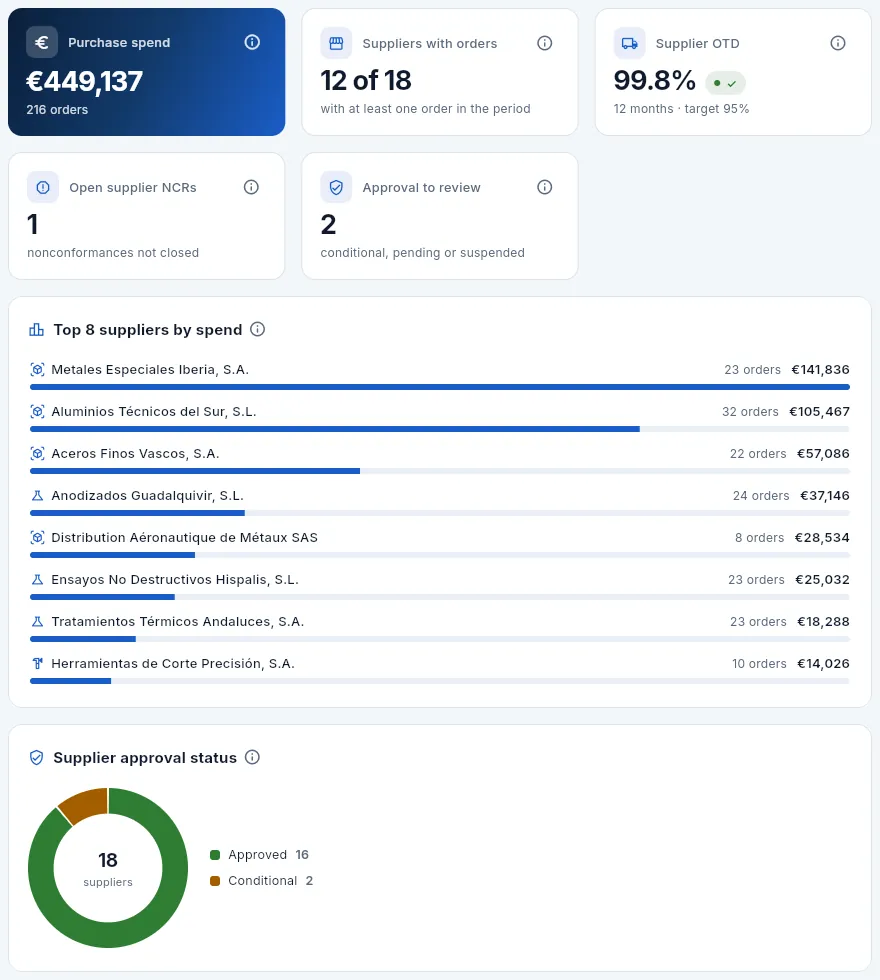Screen dimensions: 880x980
Task: Click the '216 orders' text
Action: 57,109
